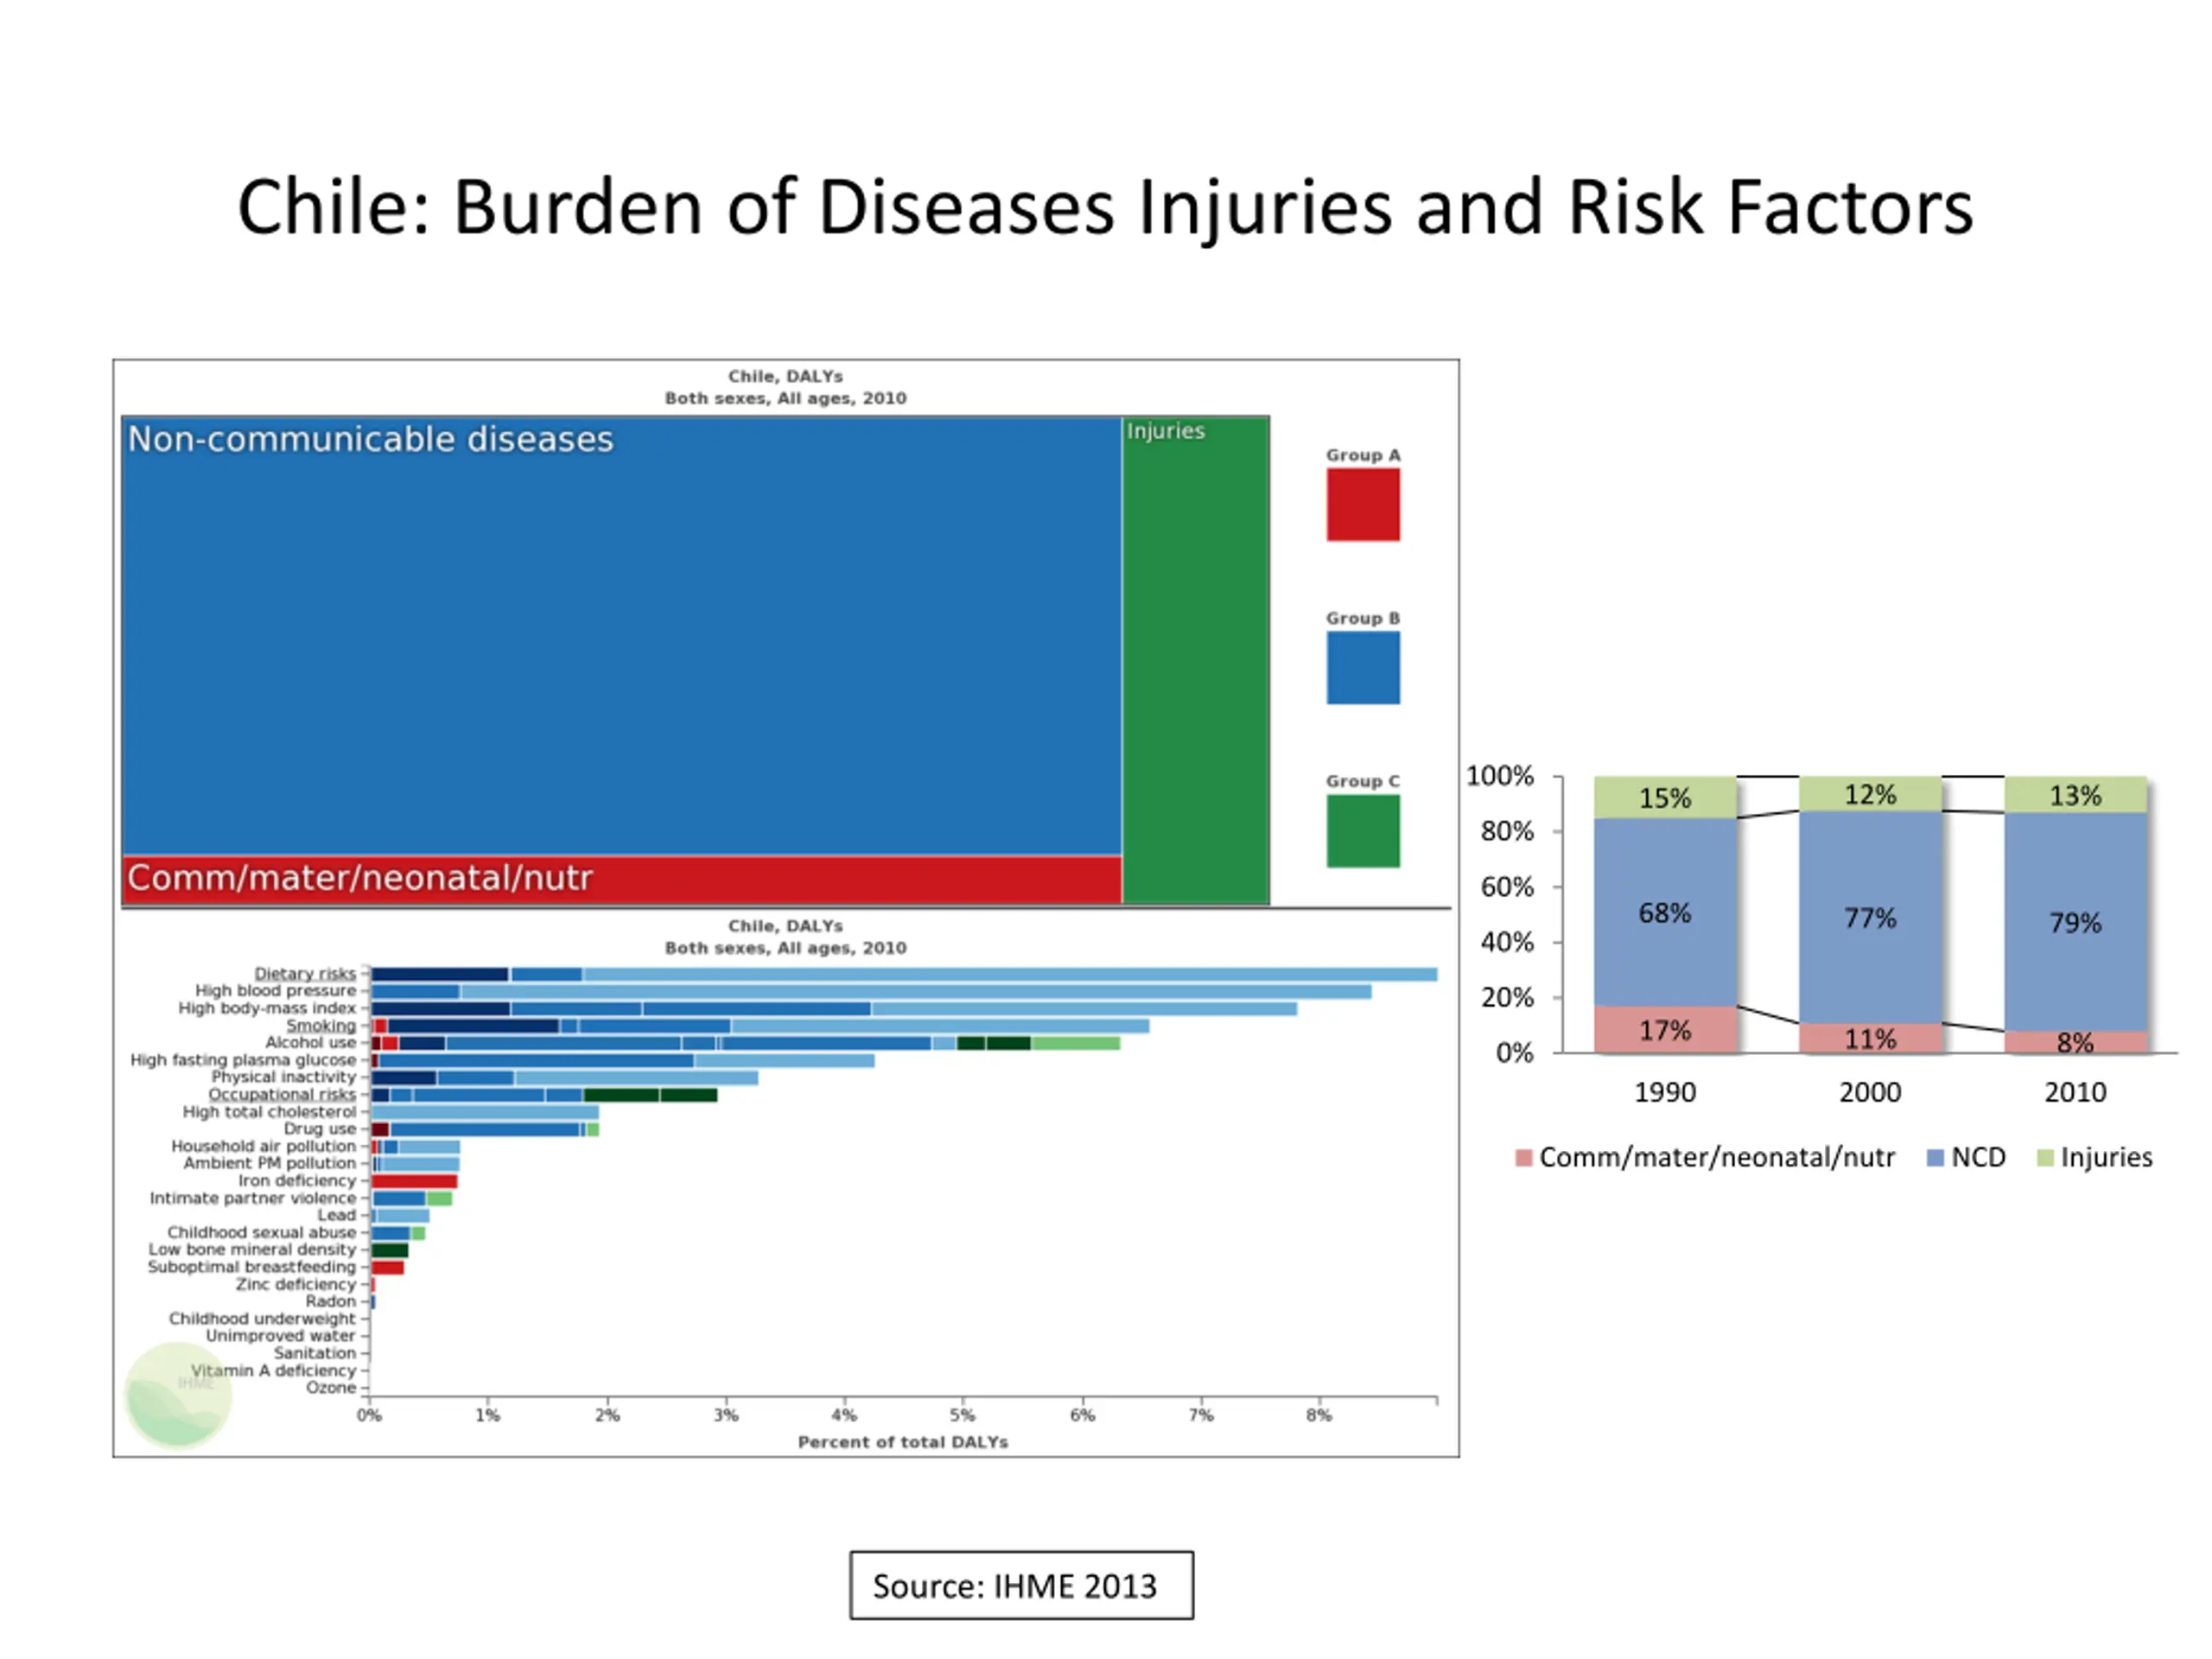Click the 11% Comm/mater segment for 2000
Screen dimensions: 2212x1659
(1870, 1038)
